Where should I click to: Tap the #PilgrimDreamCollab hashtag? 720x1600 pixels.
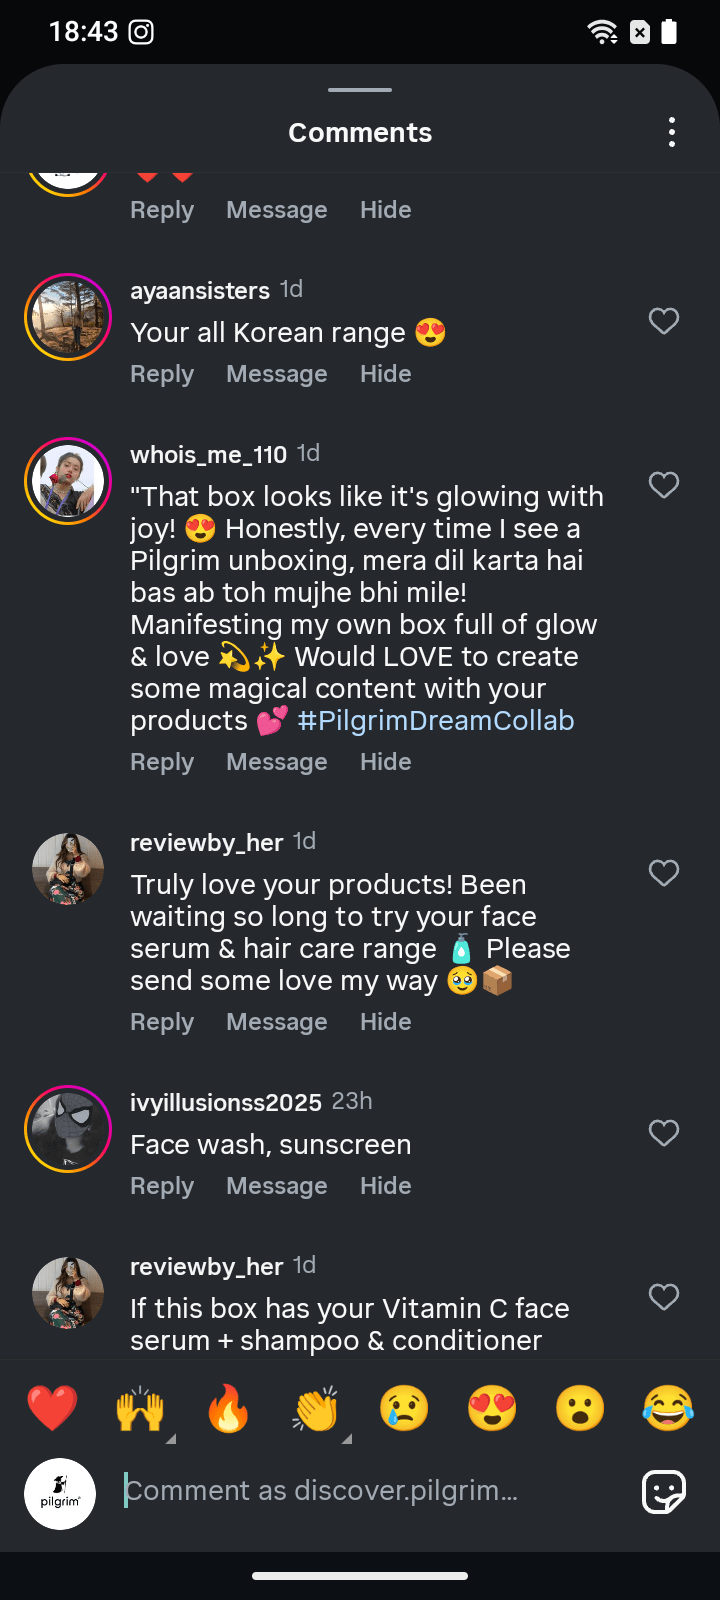click(436, 721)
